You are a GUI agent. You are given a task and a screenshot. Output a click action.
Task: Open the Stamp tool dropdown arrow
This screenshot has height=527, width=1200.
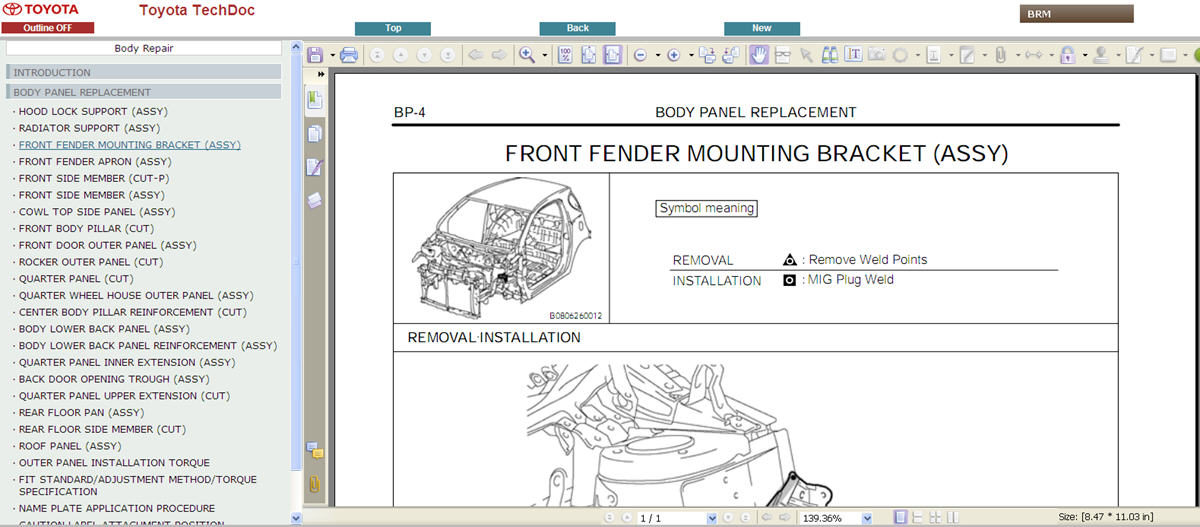click(1118, 55)
